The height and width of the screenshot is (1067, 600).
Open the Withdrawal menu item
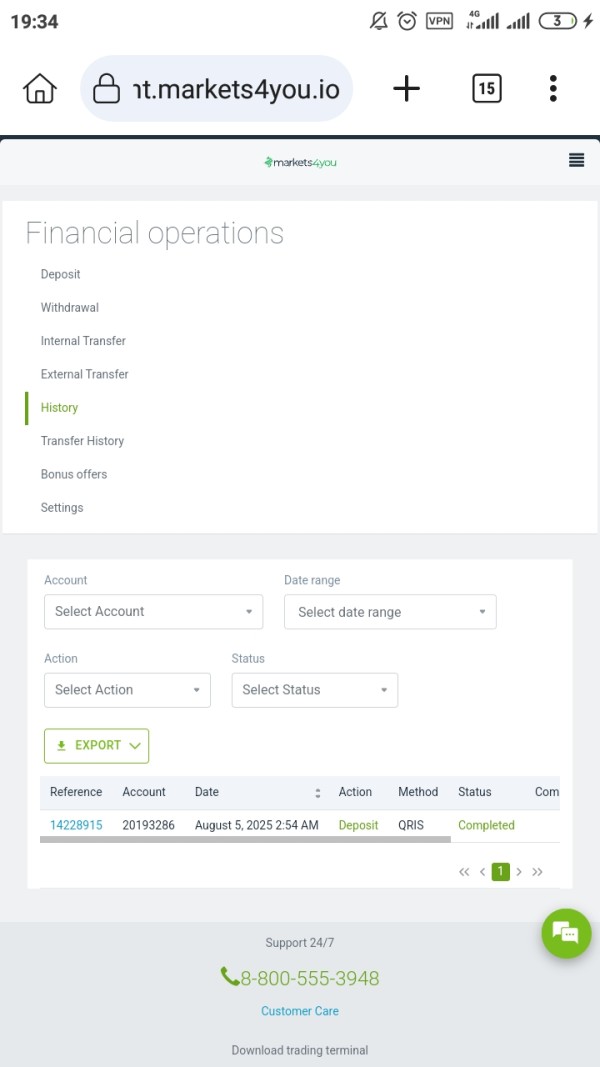click(69, 308)
